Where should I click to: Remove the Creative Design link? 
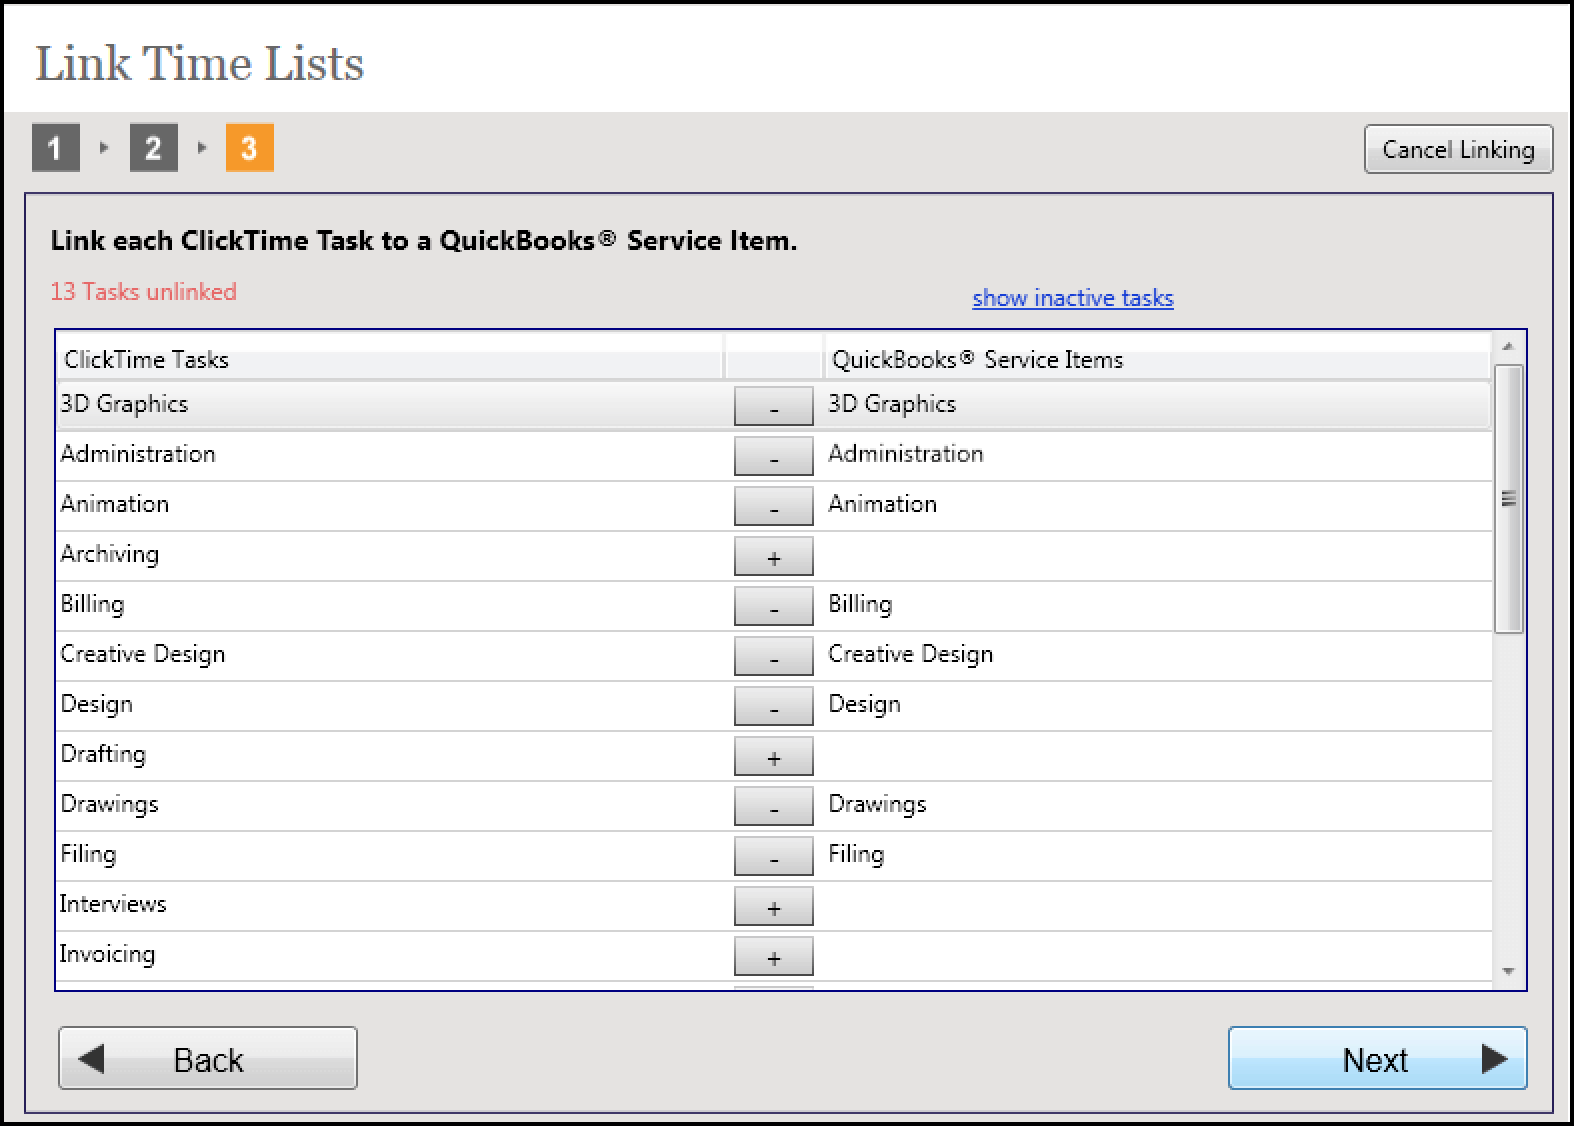coord(773,657)
